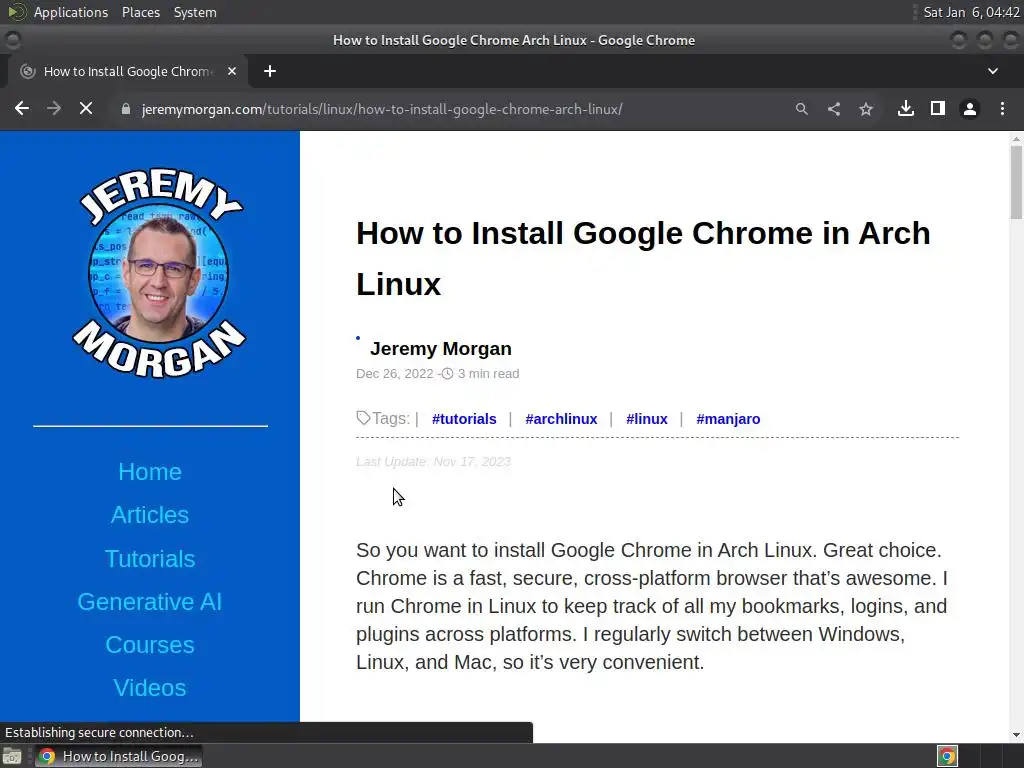Image resolution: width=1024 pixels, height=768 pixels.
Task: Open the Chrome profile menu
Action: (970, 109)
